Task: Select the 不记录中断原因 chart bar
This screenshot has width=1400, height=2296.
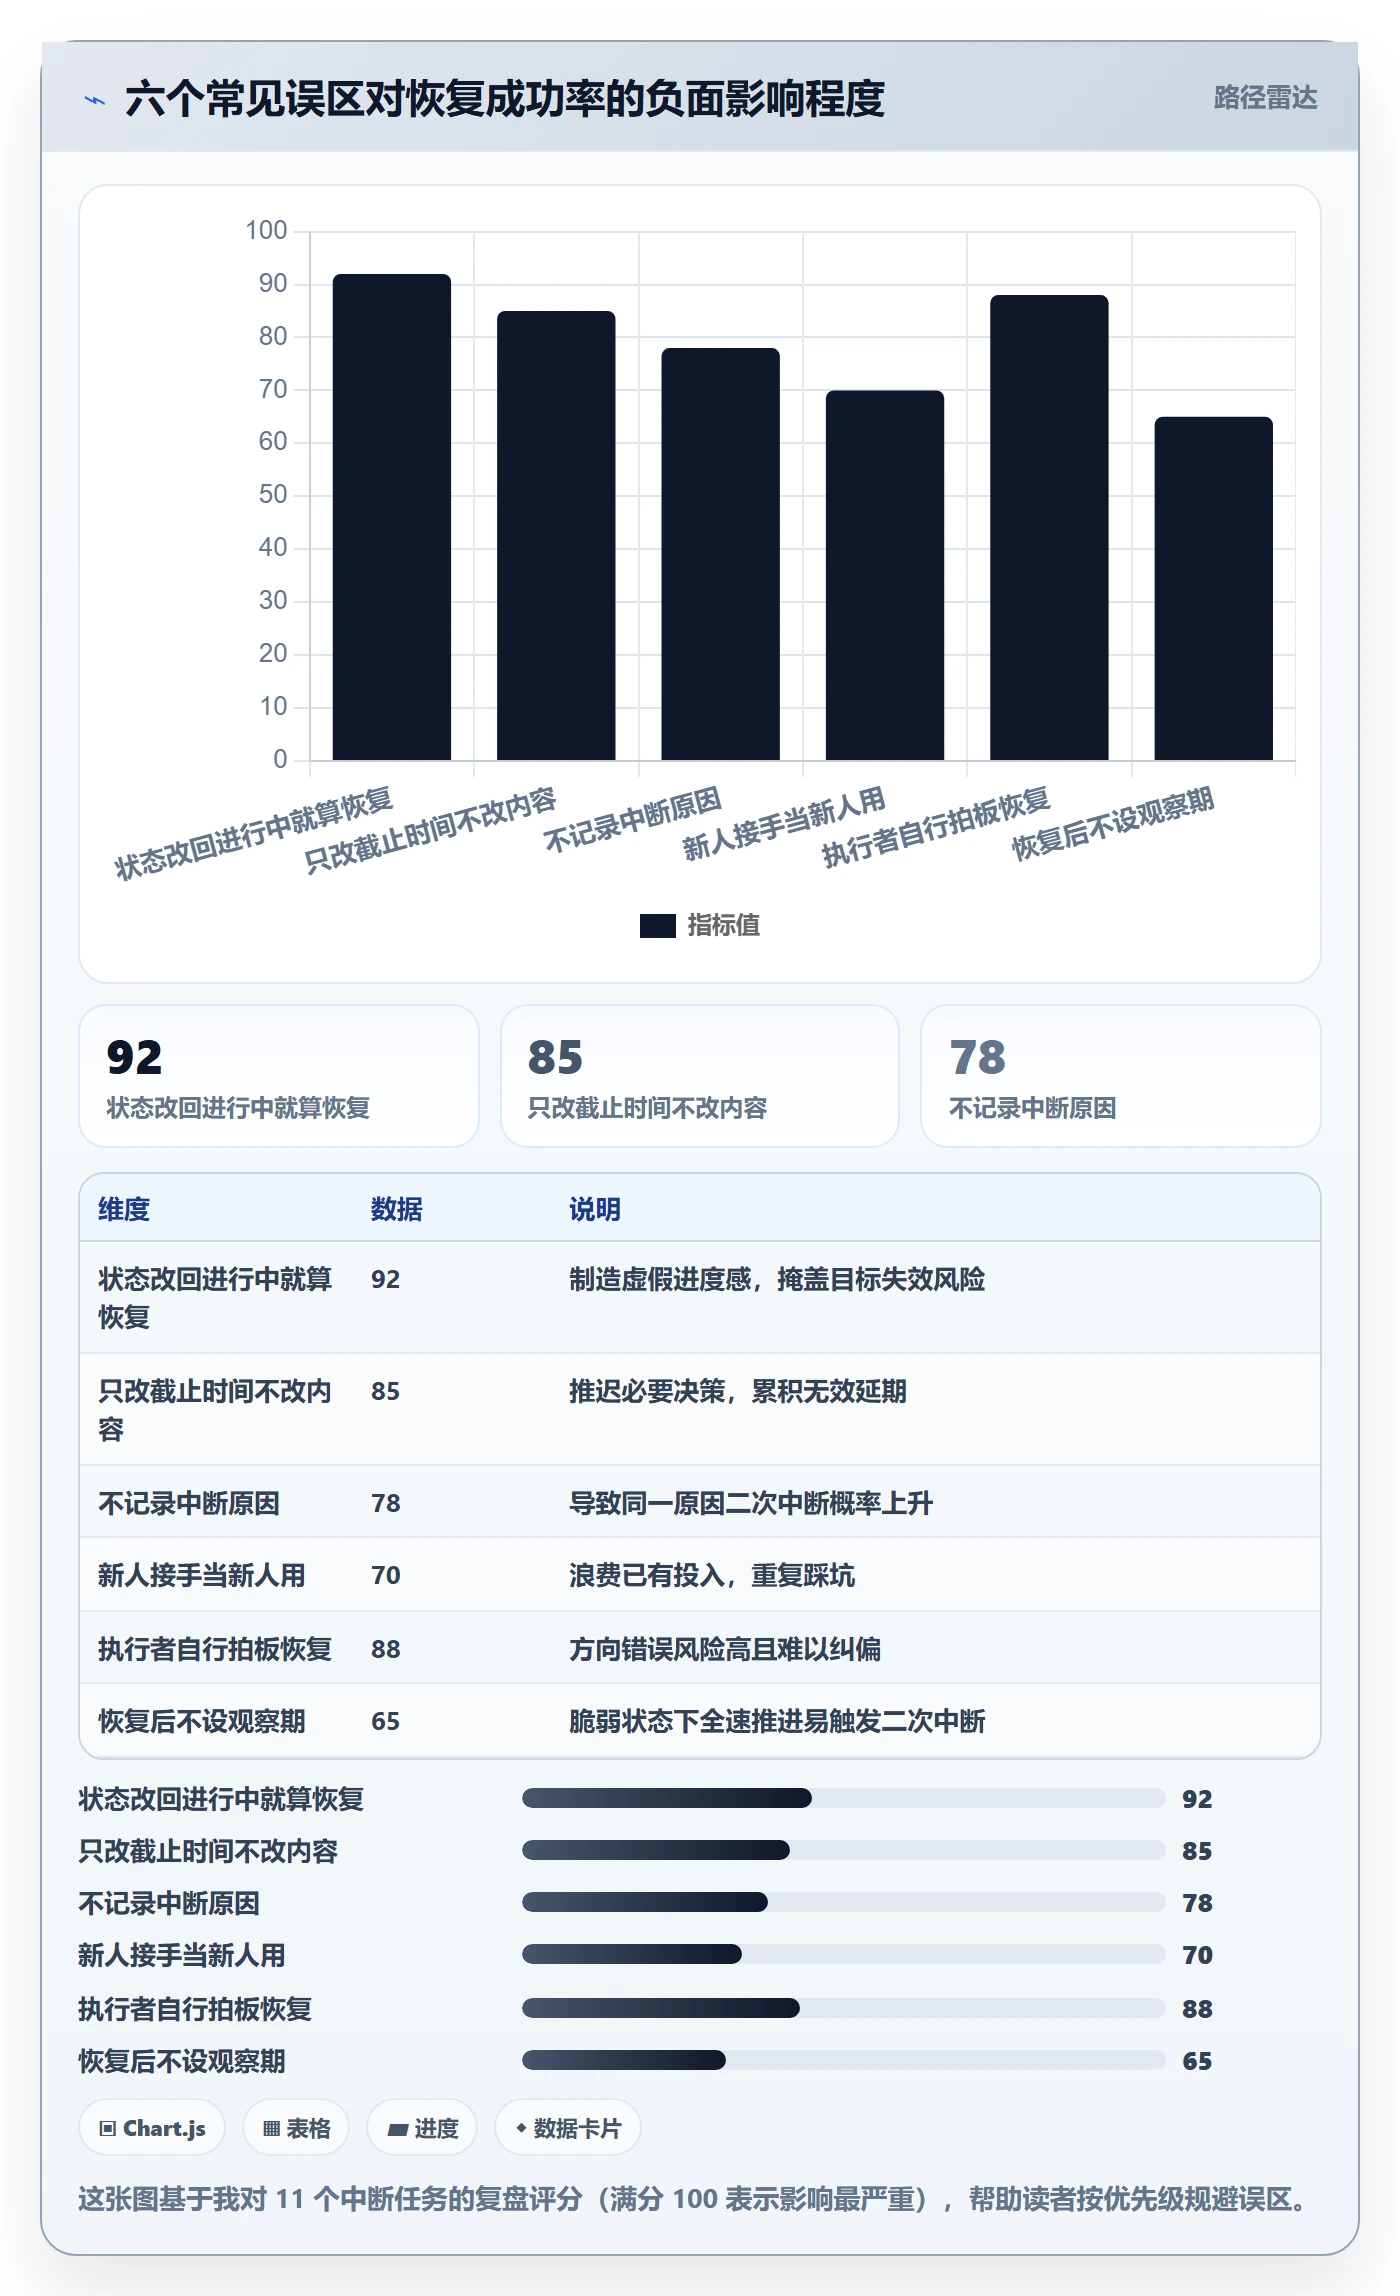Action: tap(720, 554)
